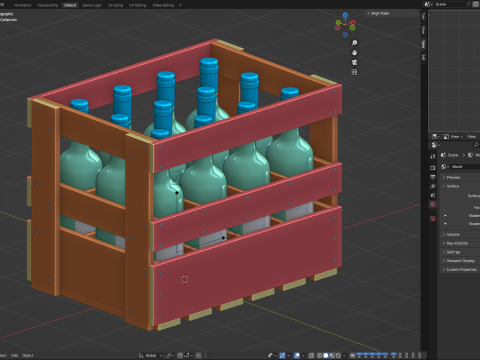Open the Tool tab of the viewport sidebar
This screenshot has height=360, width=480.
click(423, 16)
